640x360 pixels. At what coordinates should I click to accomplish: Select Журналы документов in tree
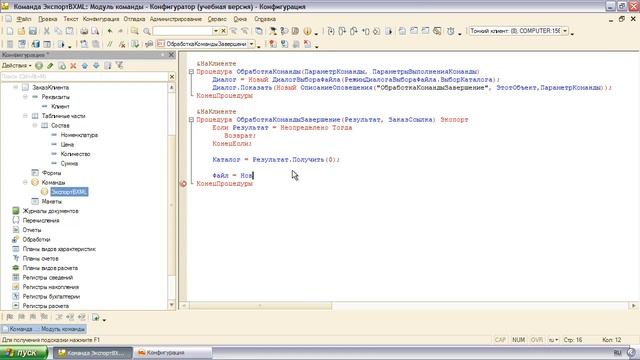(x=50, y=211)
